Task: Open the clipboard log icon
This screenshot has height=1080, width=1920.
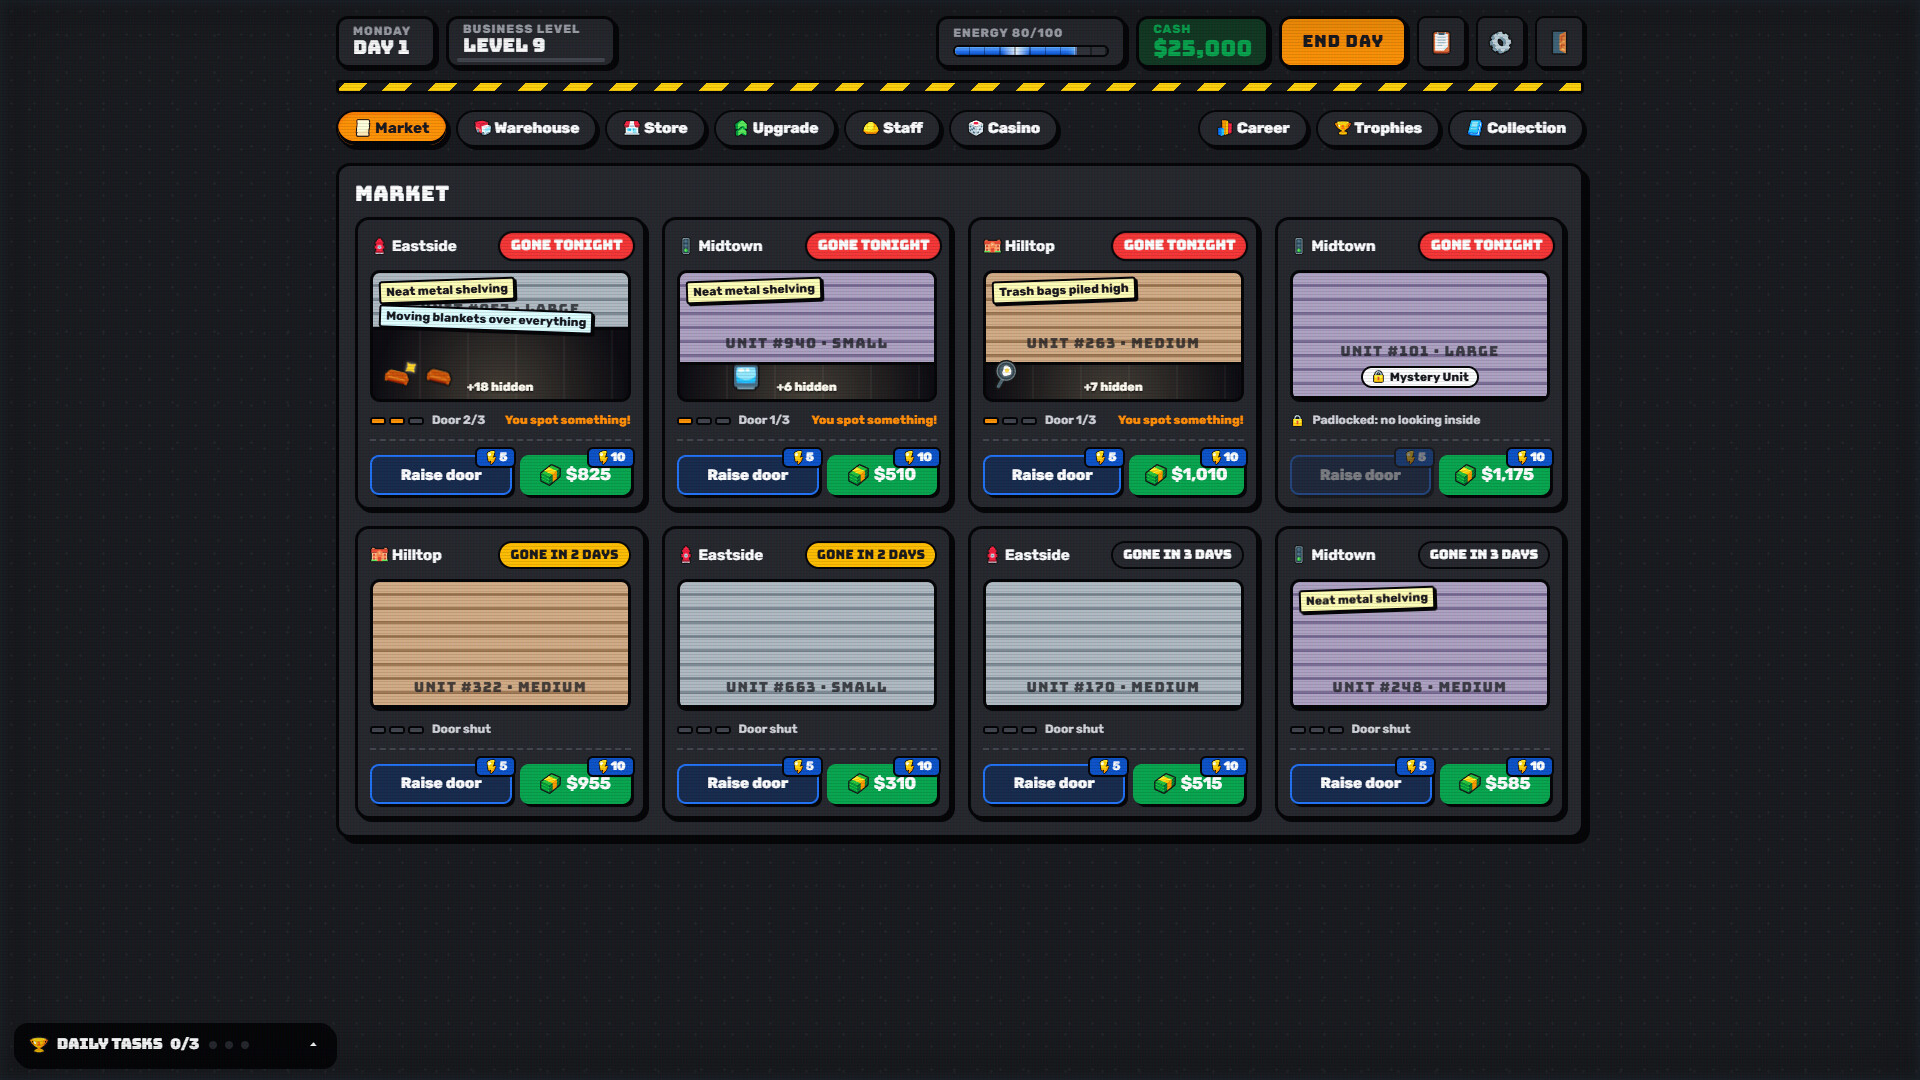Action: 1441,42
